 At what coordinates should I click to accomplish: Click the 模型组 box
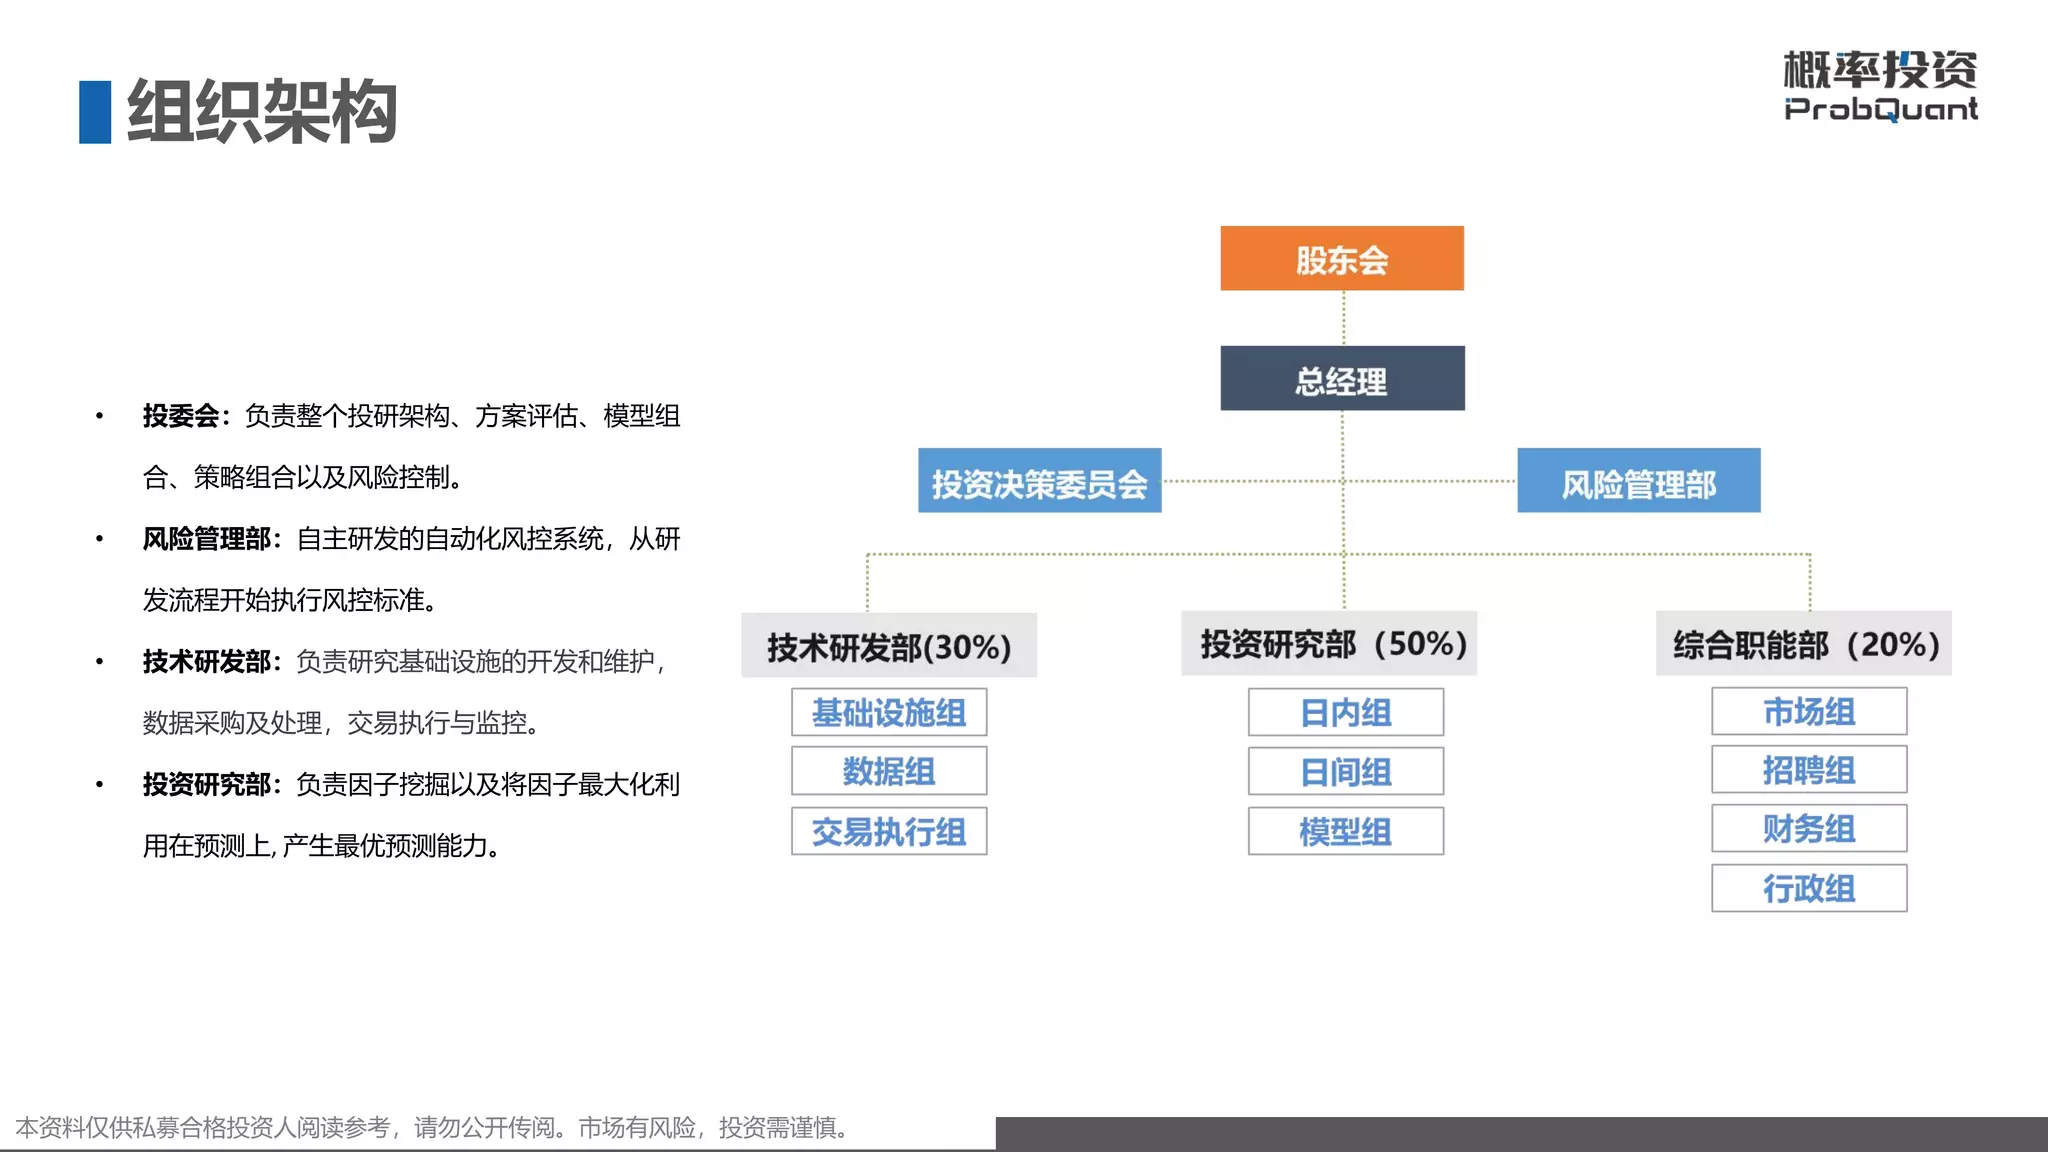tap(1346, 831)
